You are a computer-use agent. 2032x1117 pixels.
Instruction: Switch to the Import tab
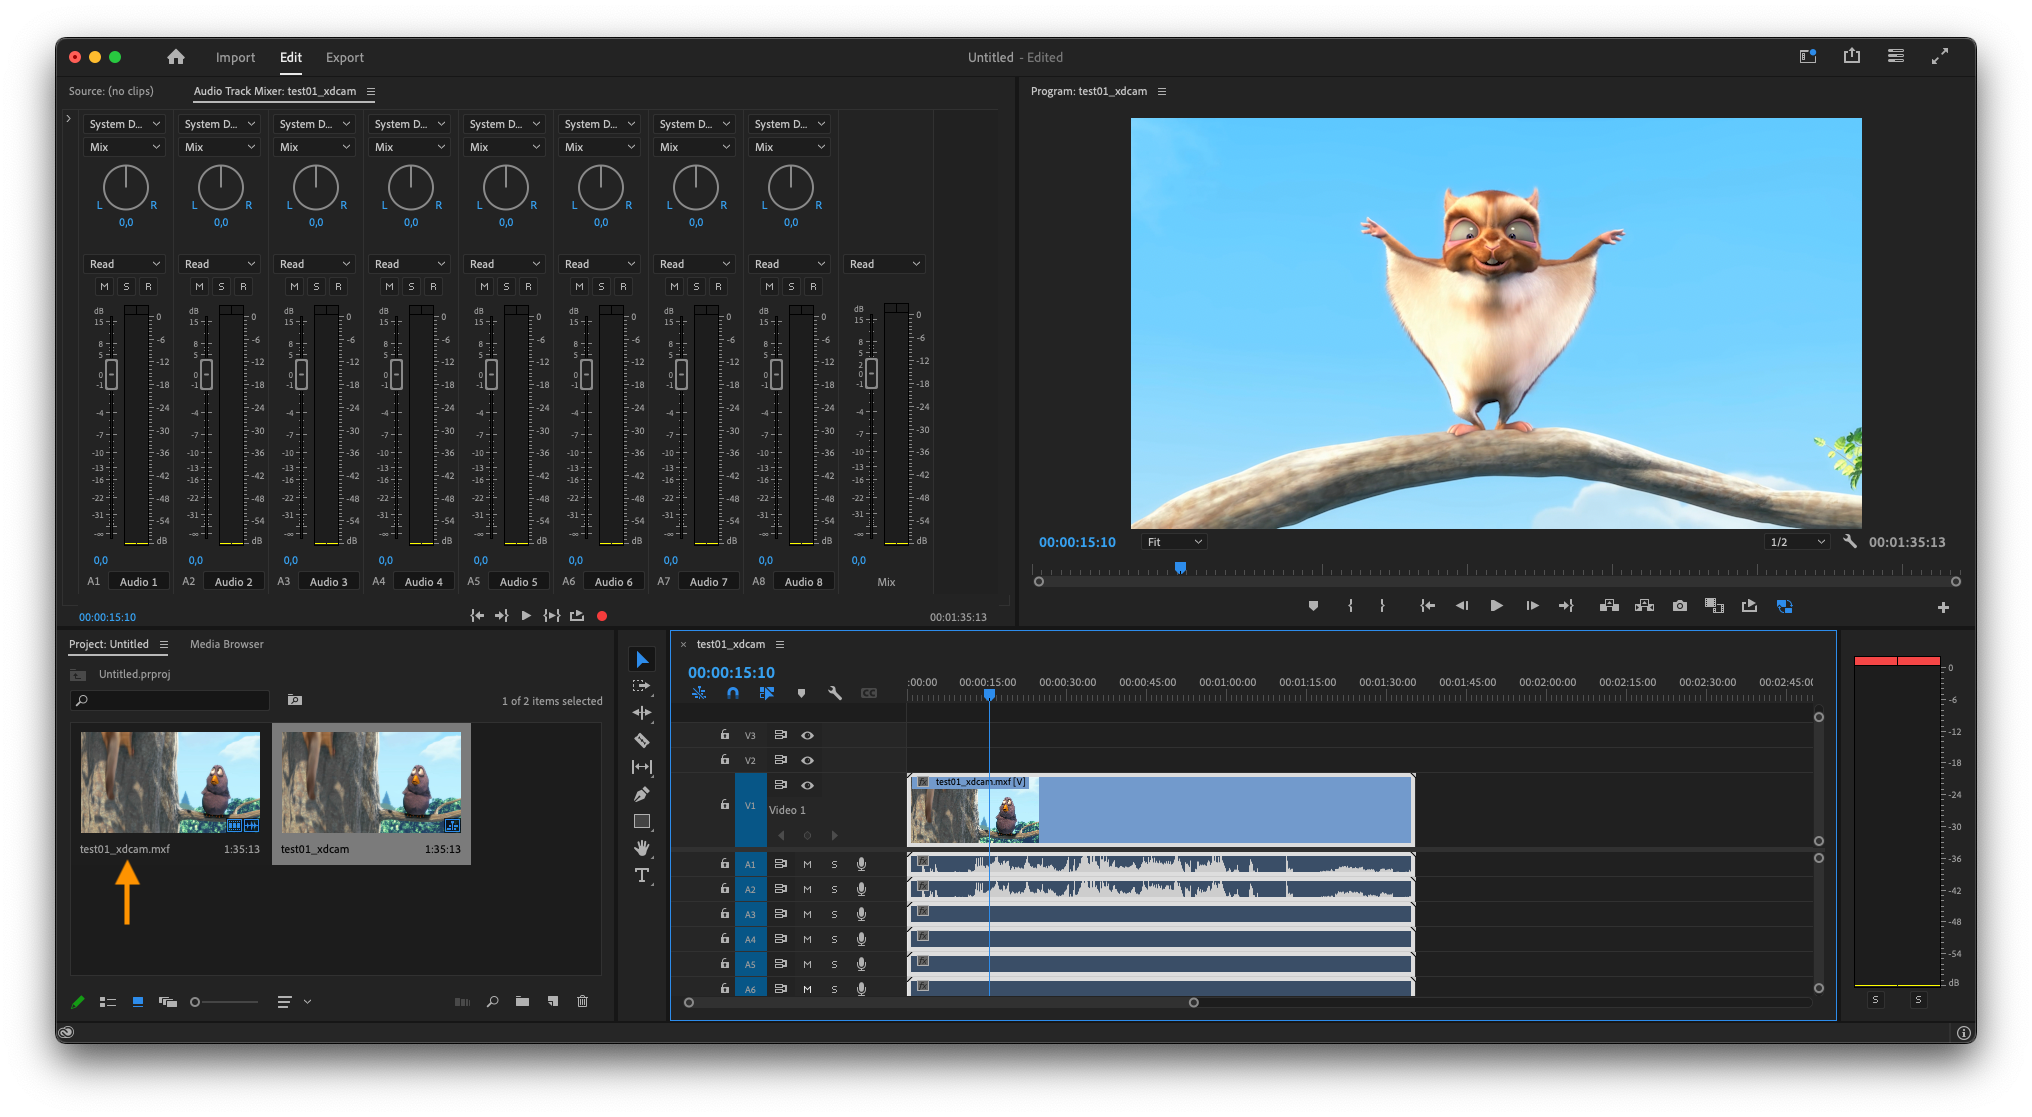pos(235,57)
